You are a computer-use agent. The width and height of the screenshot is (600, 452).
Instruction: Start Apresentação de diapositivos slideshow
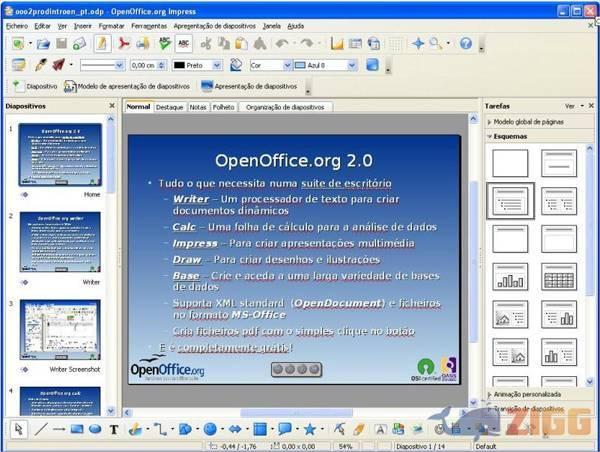pos(249,86)
